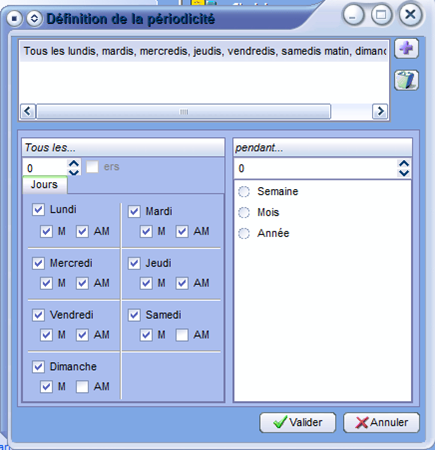Click the right arrow of the horizontal scrollbar
Screen dimensions: 435x450
pos(380,111)
